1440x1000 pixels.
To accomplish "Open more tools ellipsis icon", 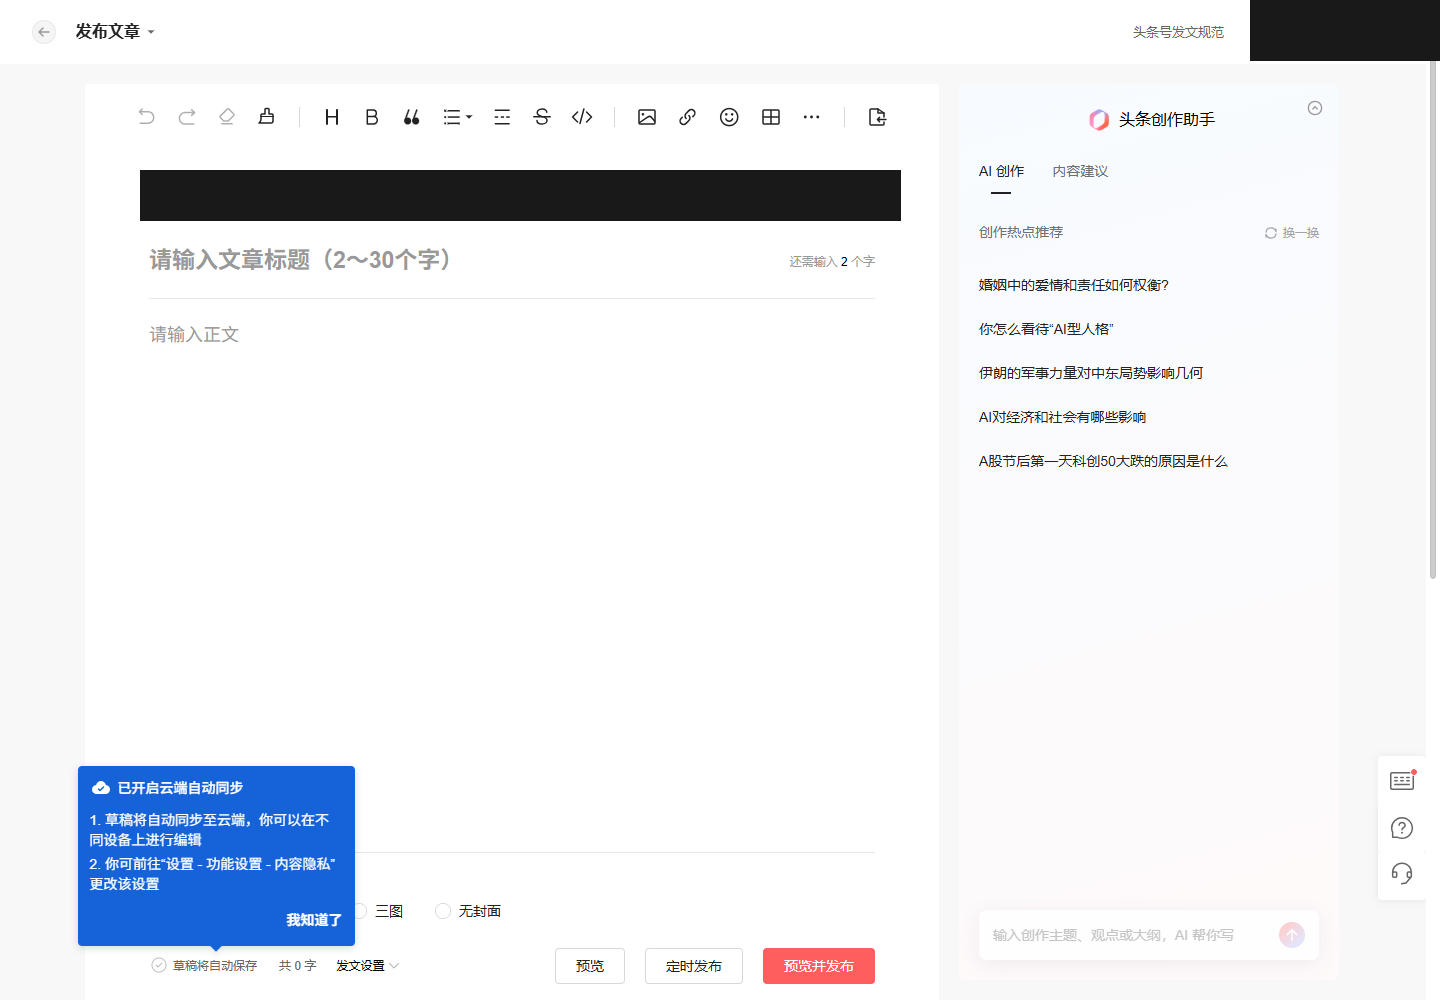I will pos(812,117).
